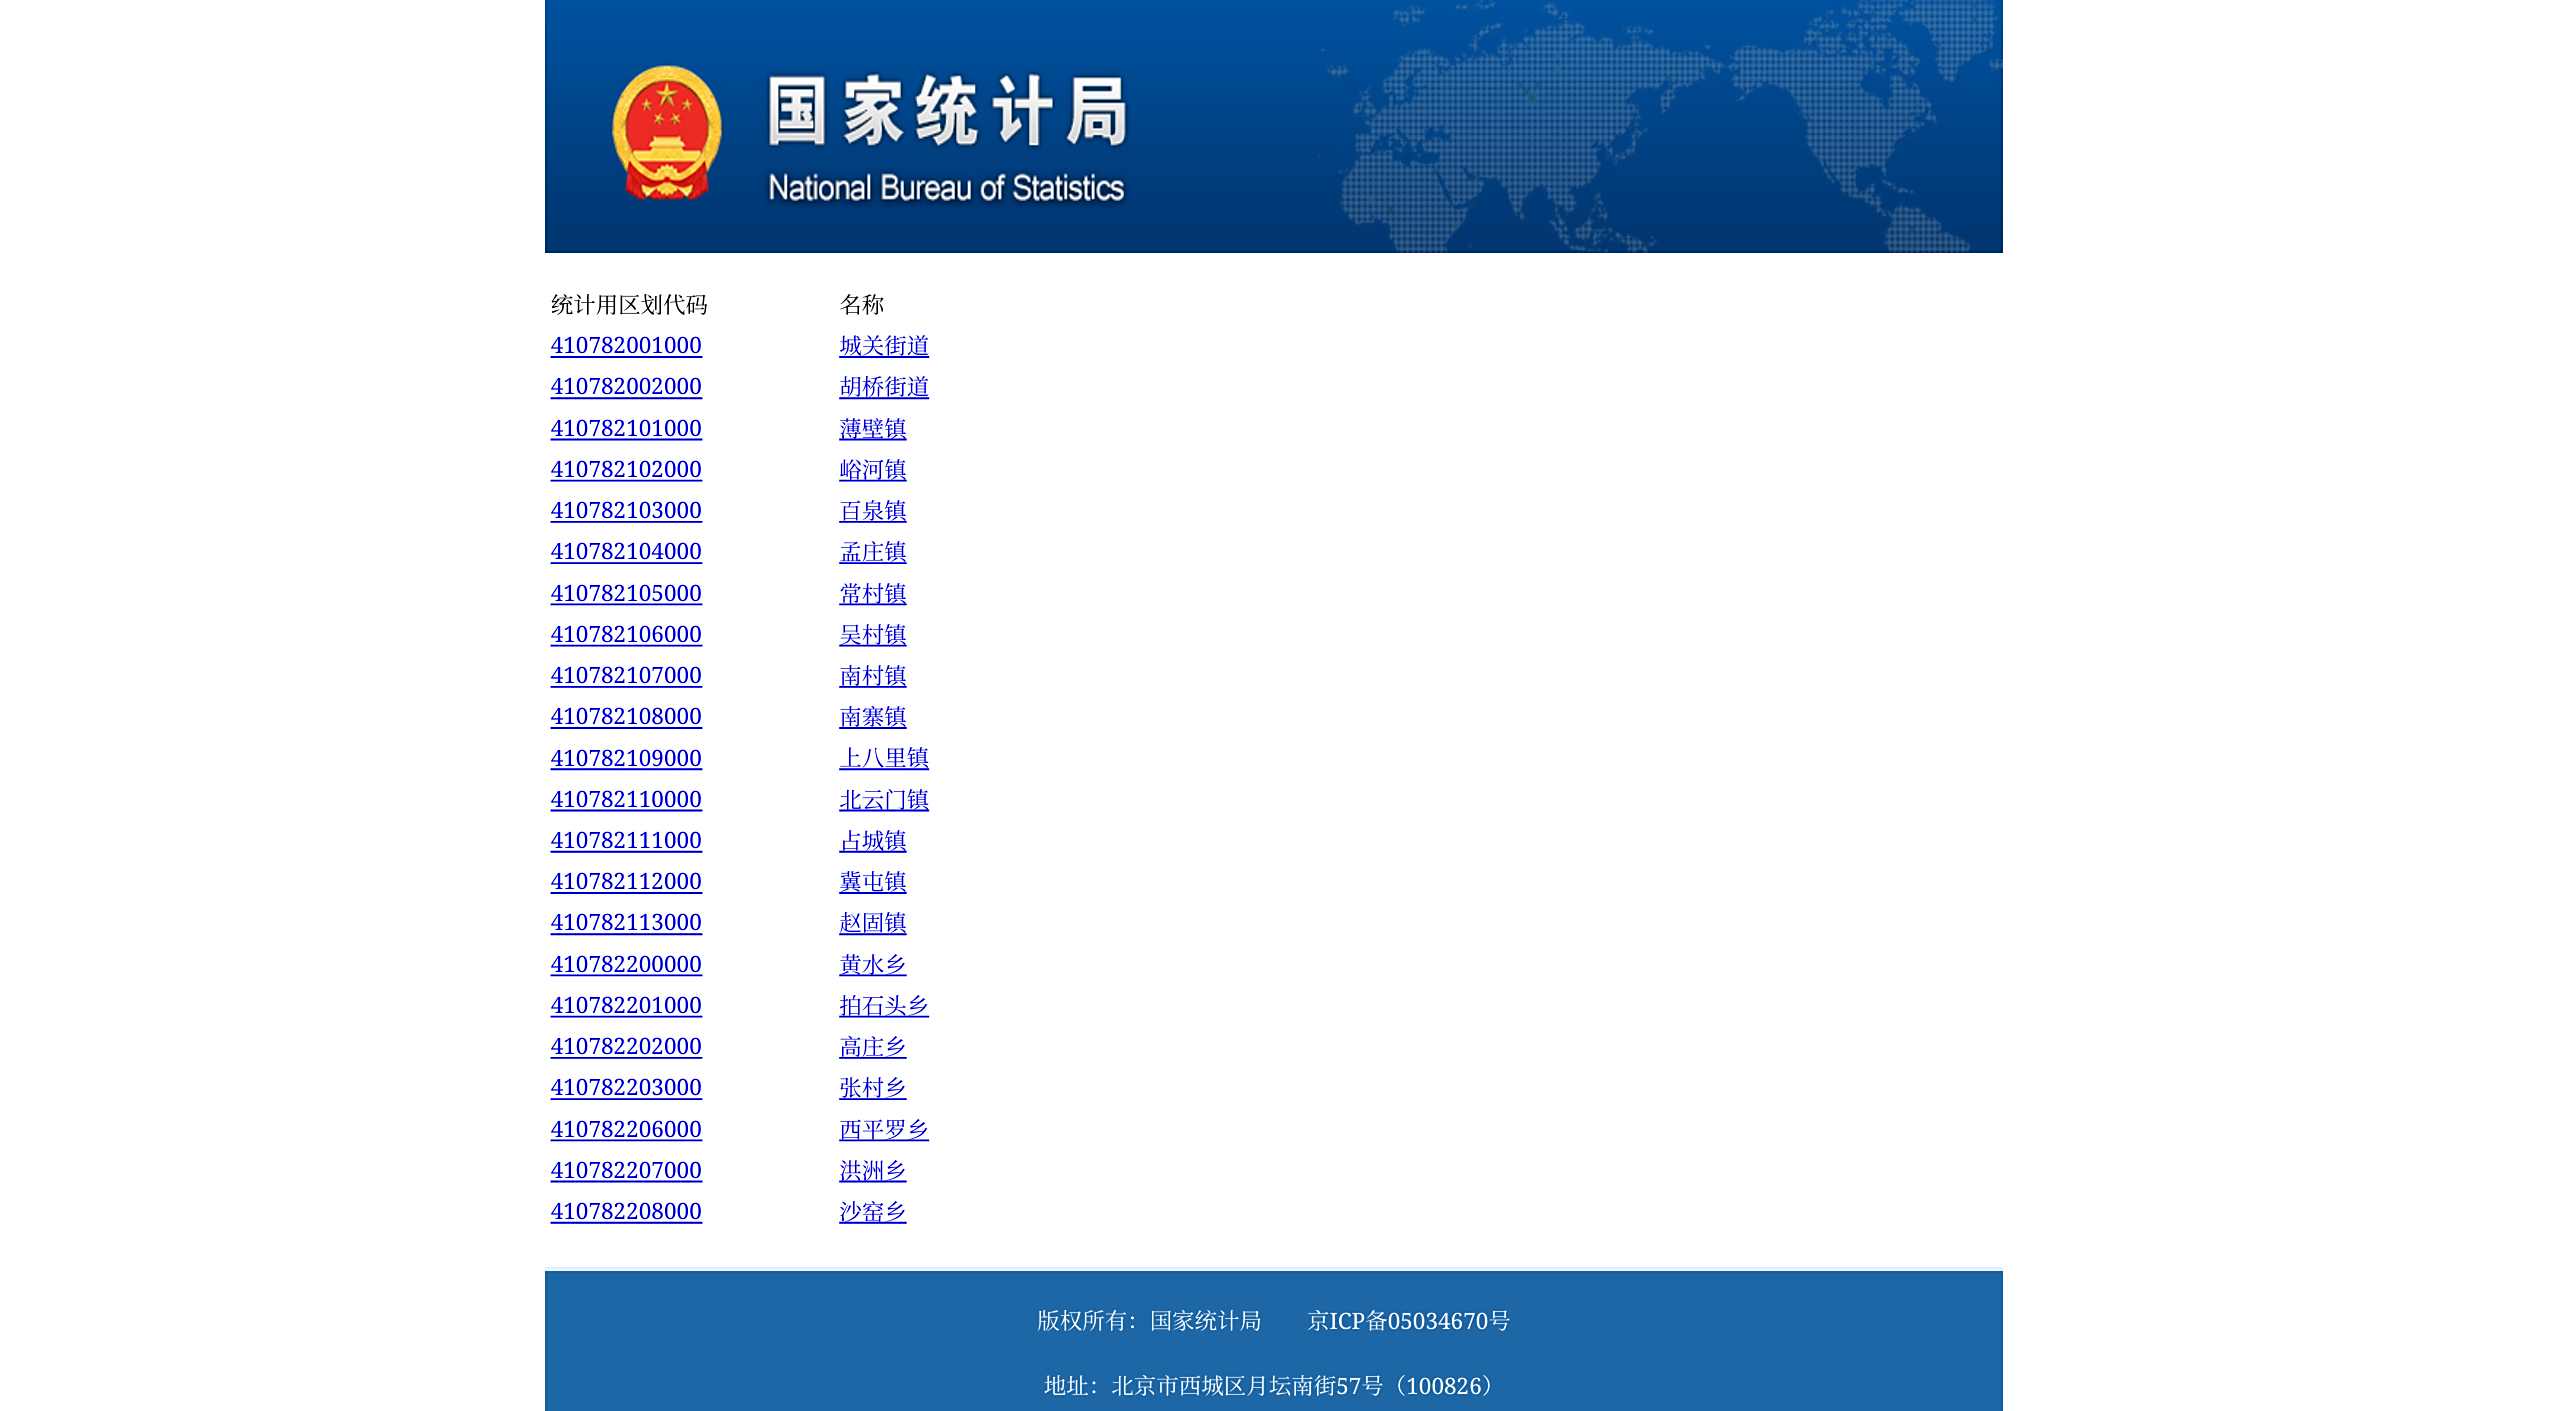2560x1411 pixels.
Task: Click the 国家统计局 banner title
Action: coord(947,112)
